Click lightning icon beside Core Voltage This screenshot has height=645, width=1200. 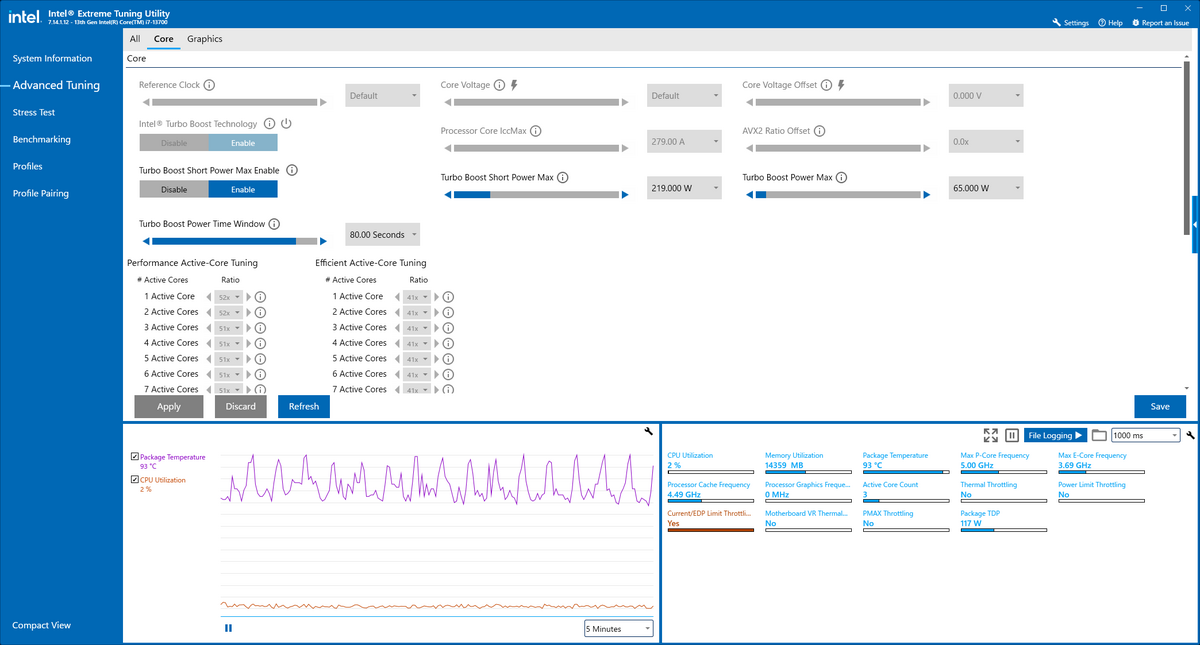pyautogui.click(x=514, y=85)
